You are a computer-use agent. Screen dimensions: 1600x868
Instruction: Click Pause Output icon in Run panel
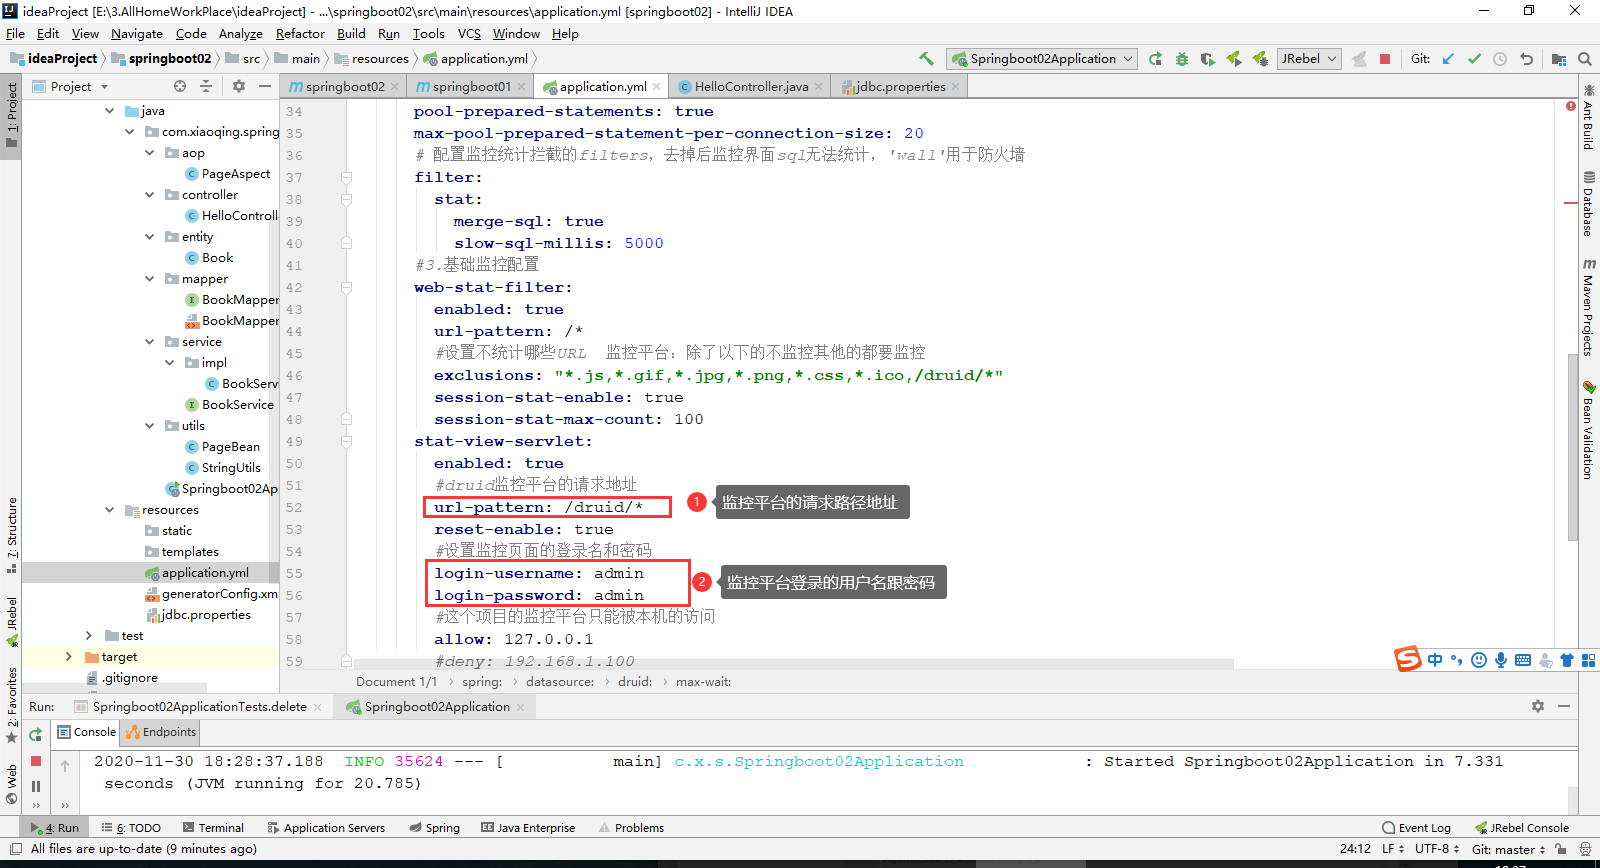pos(36,786)
